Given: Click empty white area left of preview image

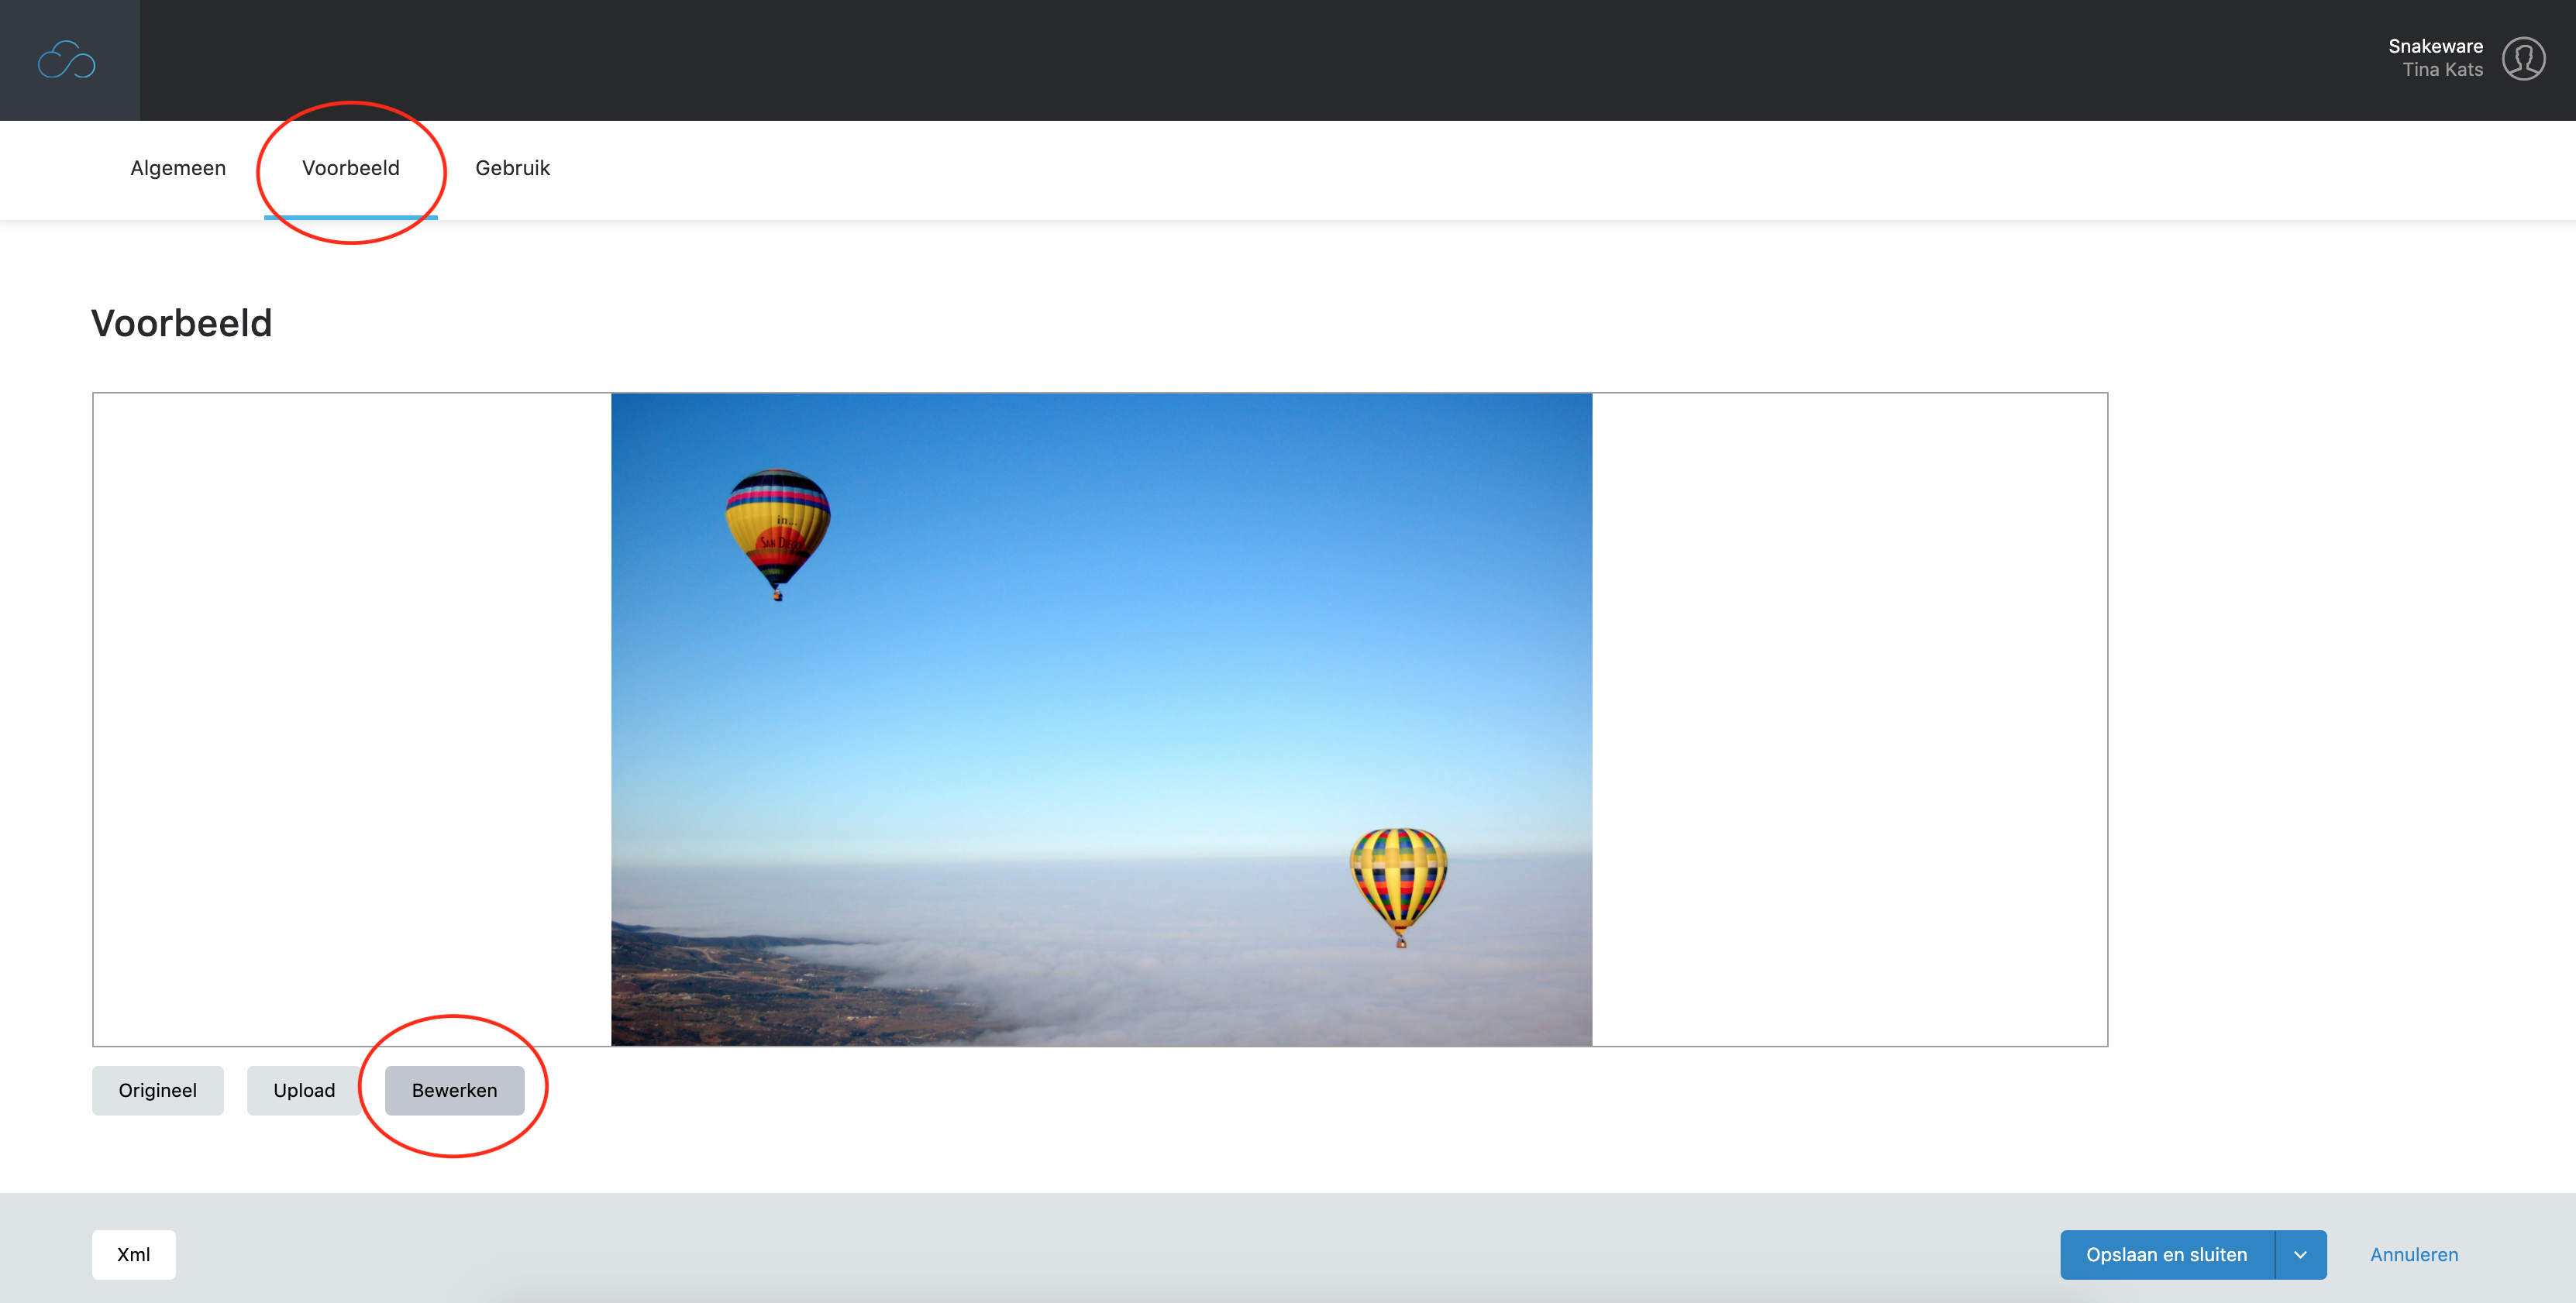Looking at the screenshot, I should click(352, 719).
